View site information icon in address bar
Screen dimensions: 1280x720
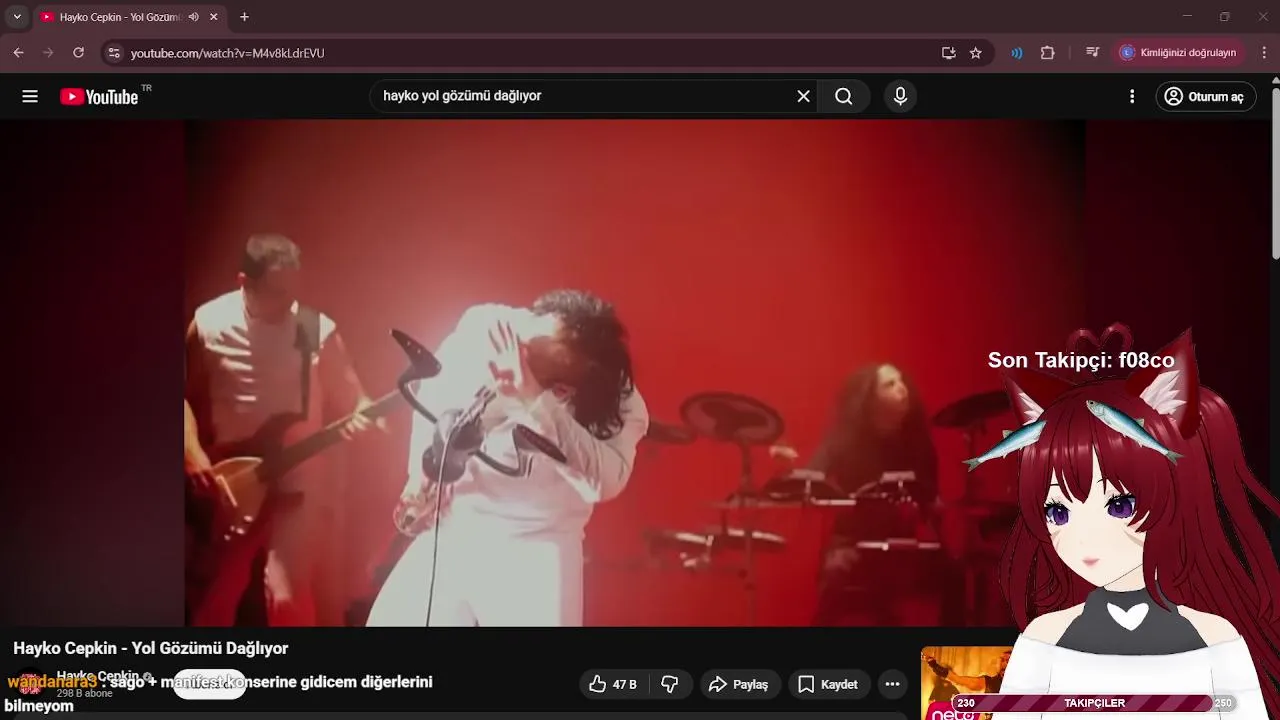(x=114, y=53)
